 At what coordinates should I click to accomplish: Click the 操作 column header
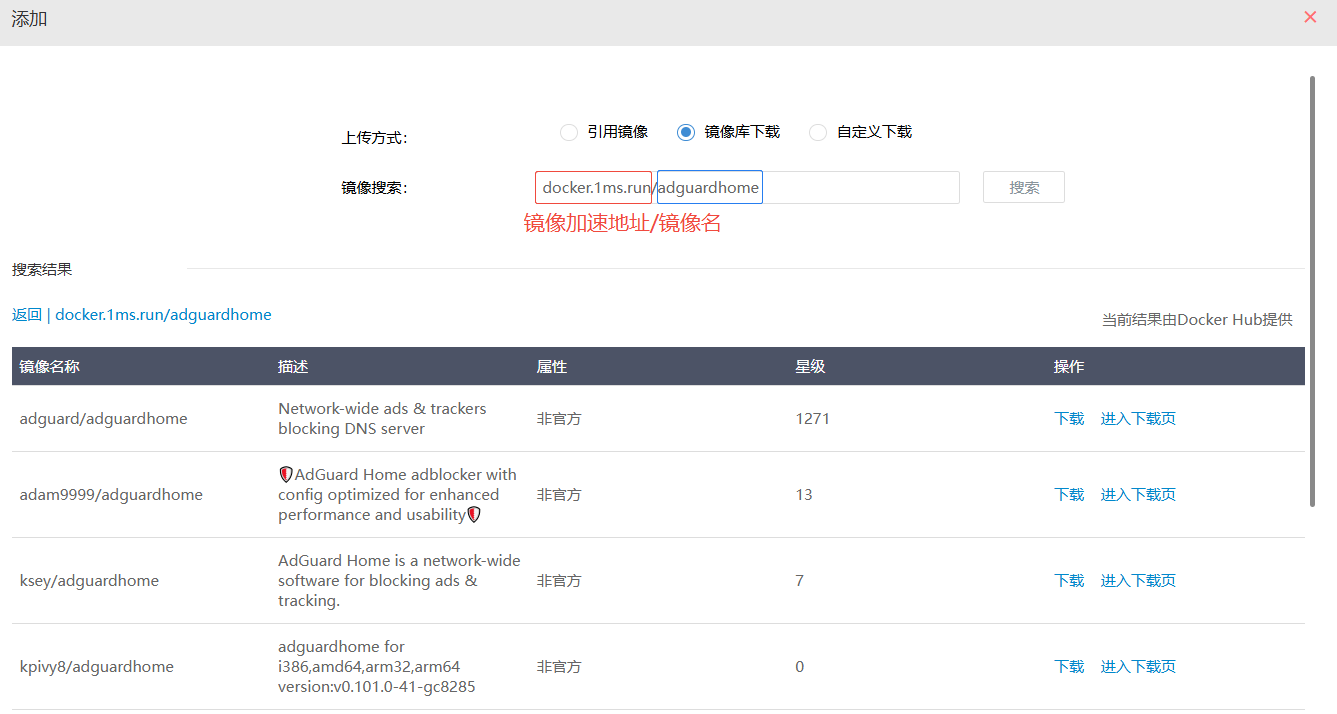tap(1069, 366)
